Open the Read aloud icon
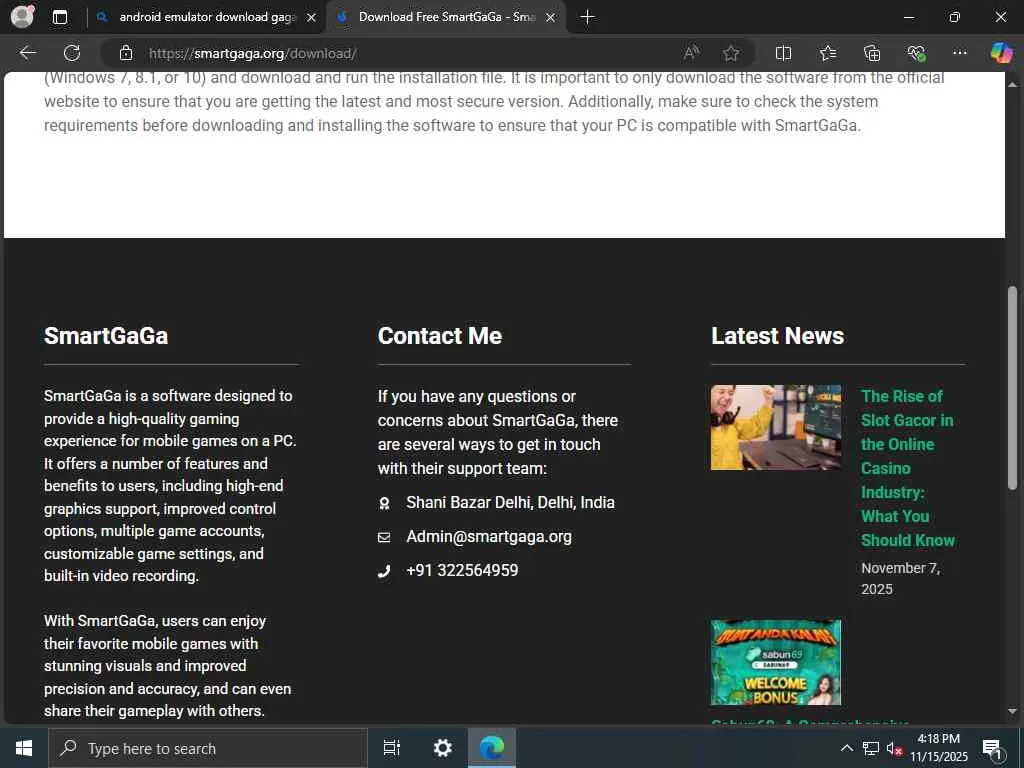 point(691,53)
